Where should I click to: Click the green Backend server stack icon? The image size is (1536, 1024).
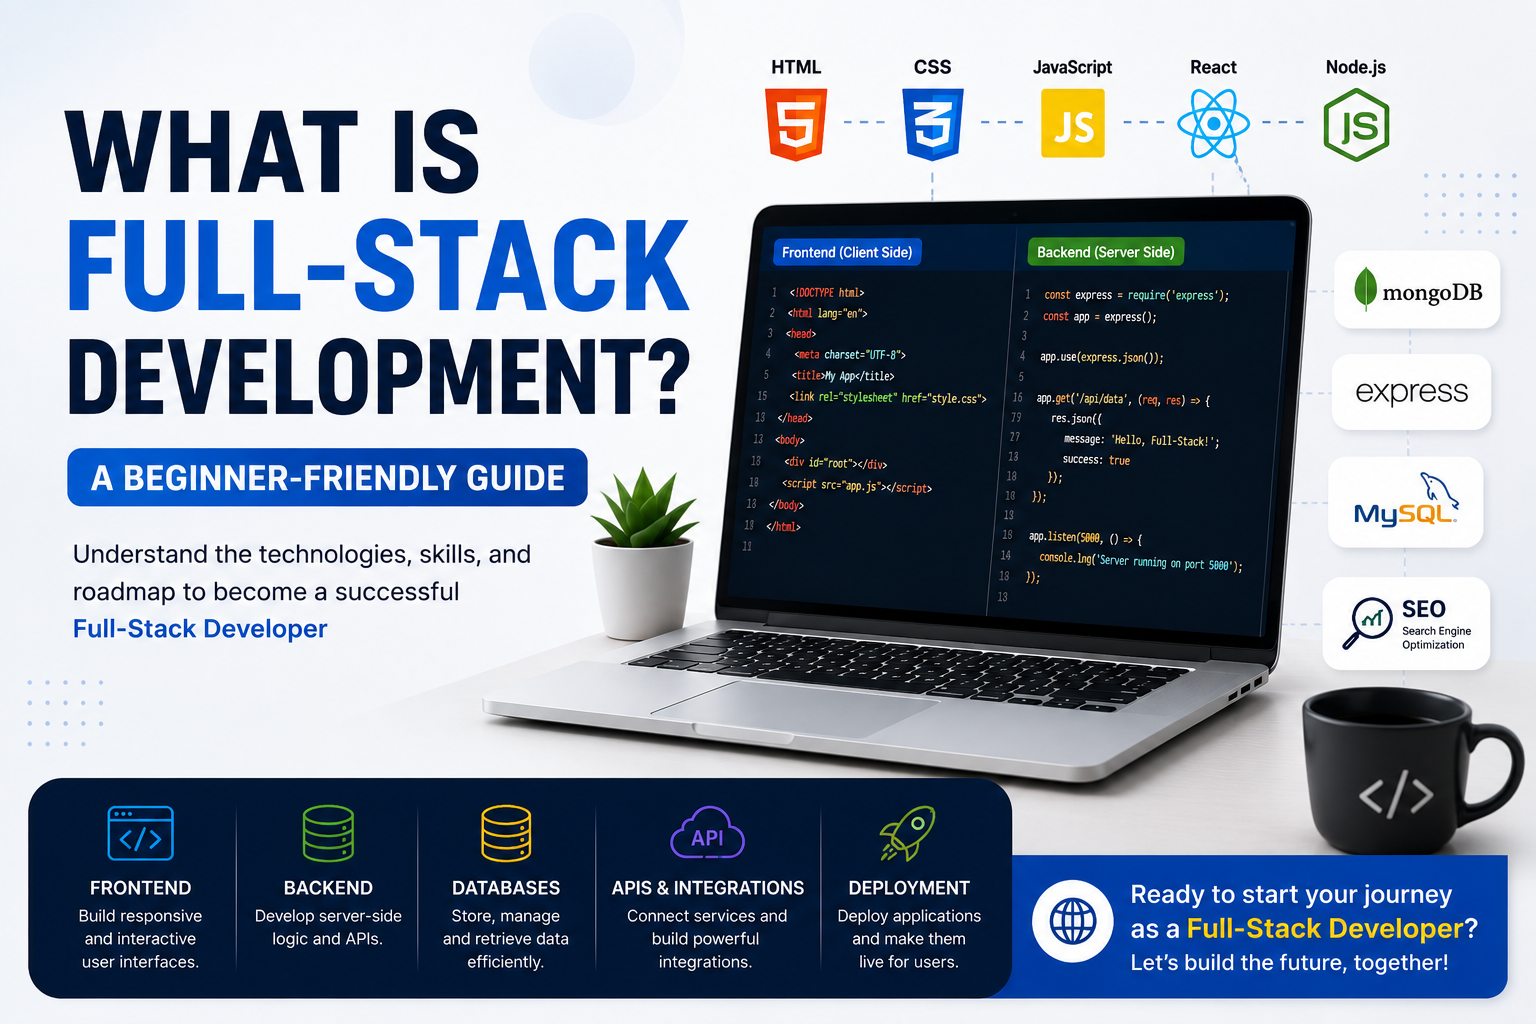[x=328, y=833]
